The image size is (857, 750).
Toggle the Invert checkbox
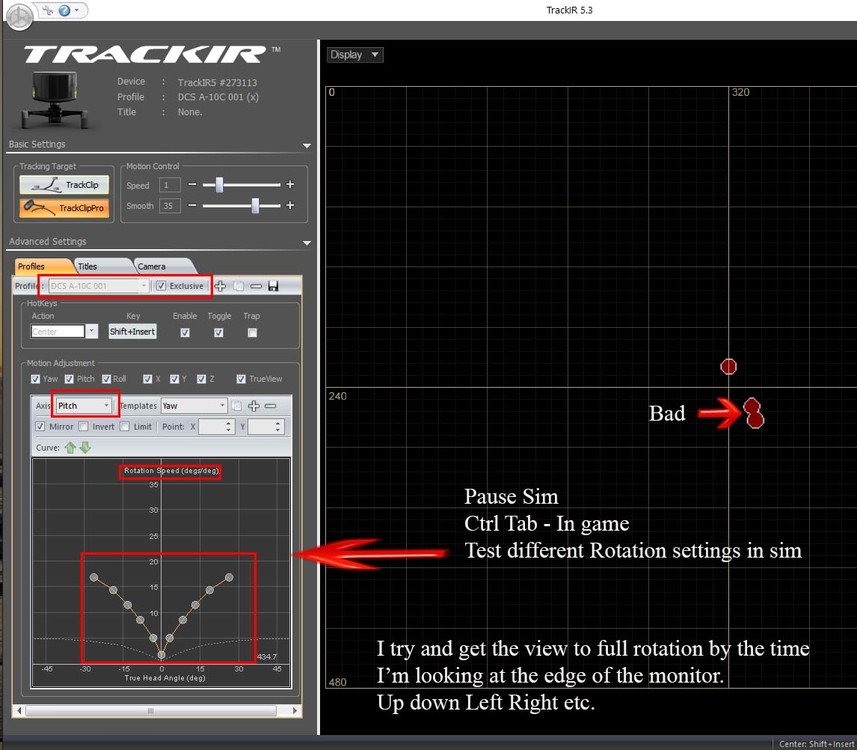(83, 426)
